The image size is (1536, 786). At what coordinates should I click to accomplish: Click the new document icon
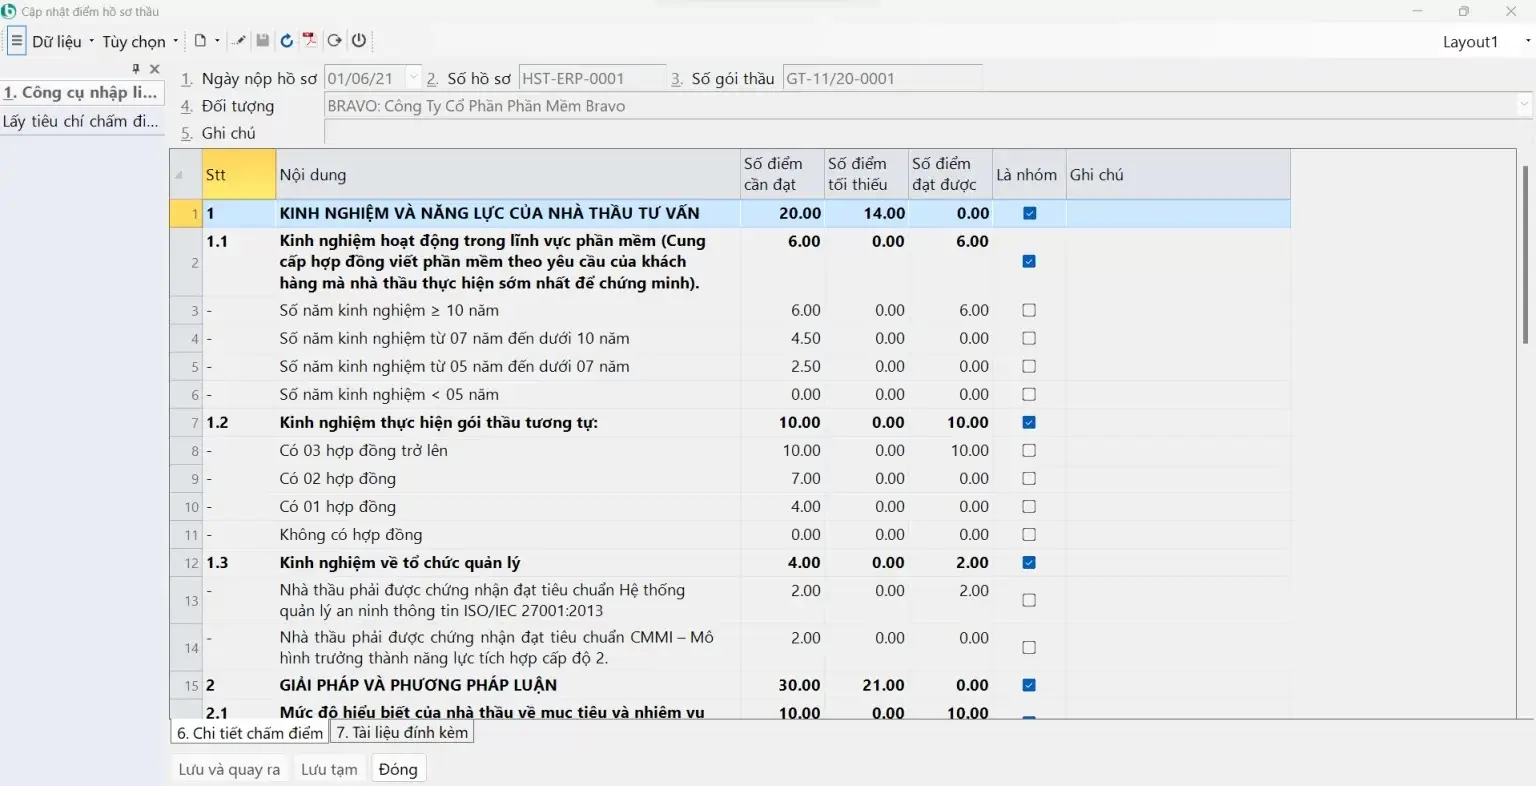coord(200,41)
